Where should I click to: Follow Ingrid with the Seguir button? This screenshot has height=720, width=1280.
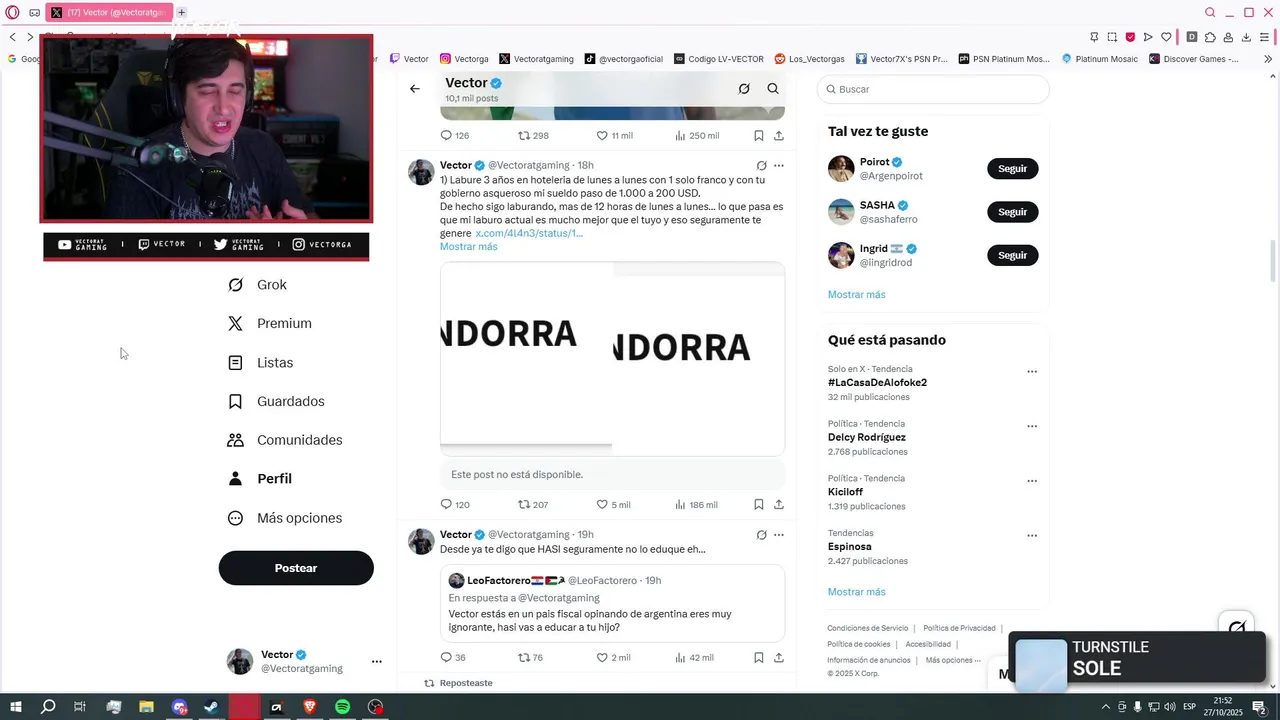pyautogui.click(x=1012, y=256)
